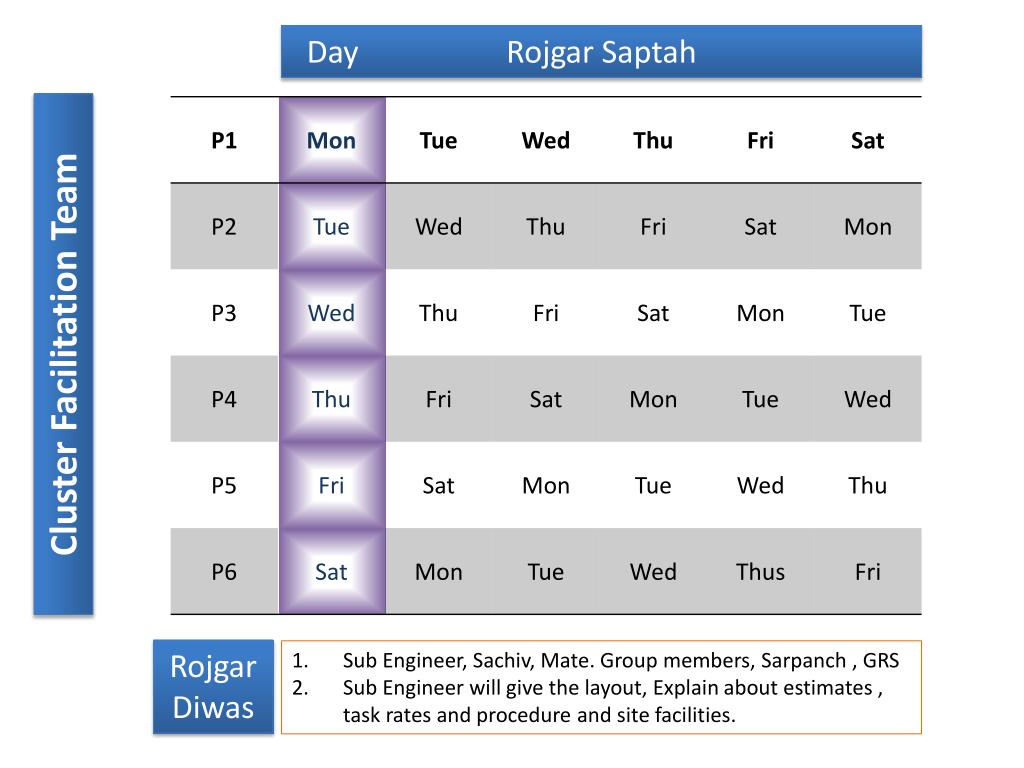Click the bold Wed cell in row P1

[546, 140]
